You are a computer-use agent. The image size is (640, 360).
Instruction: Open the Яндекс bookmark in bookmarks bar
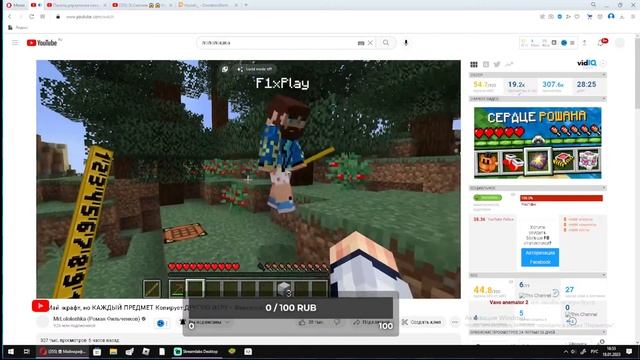pos(18,27)
